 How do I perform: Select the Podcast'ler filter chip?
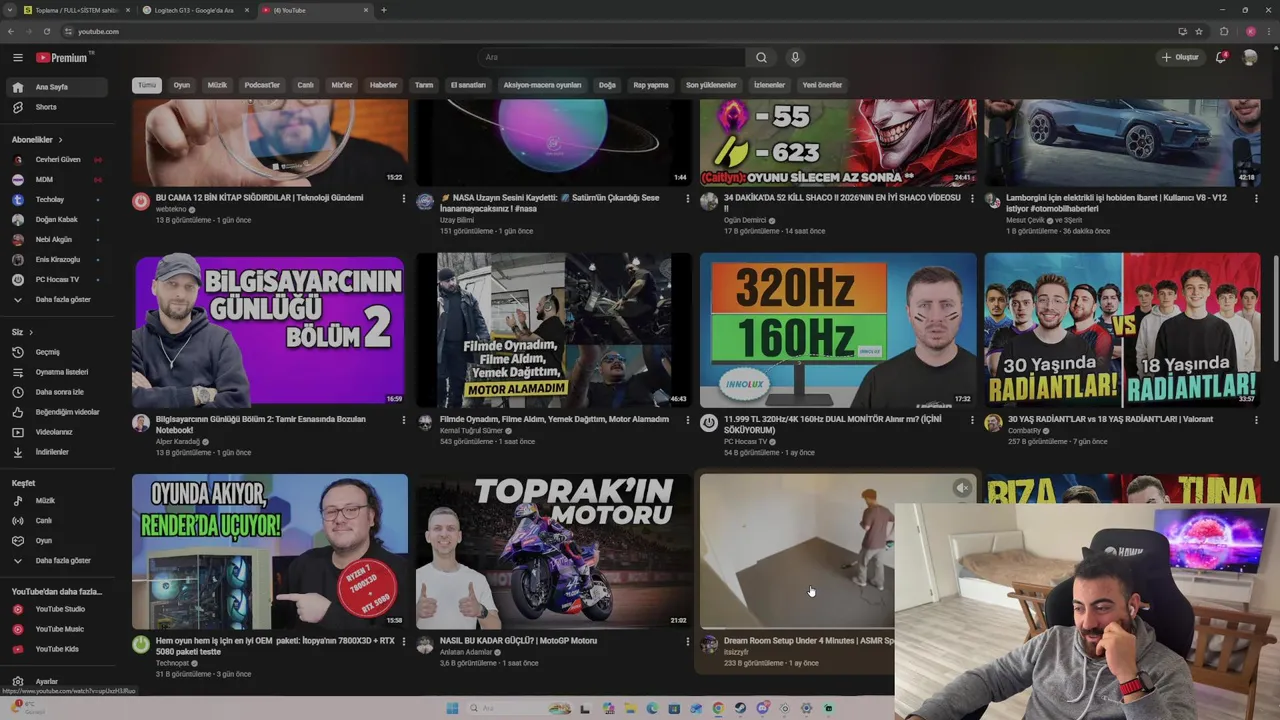(262, 85)
